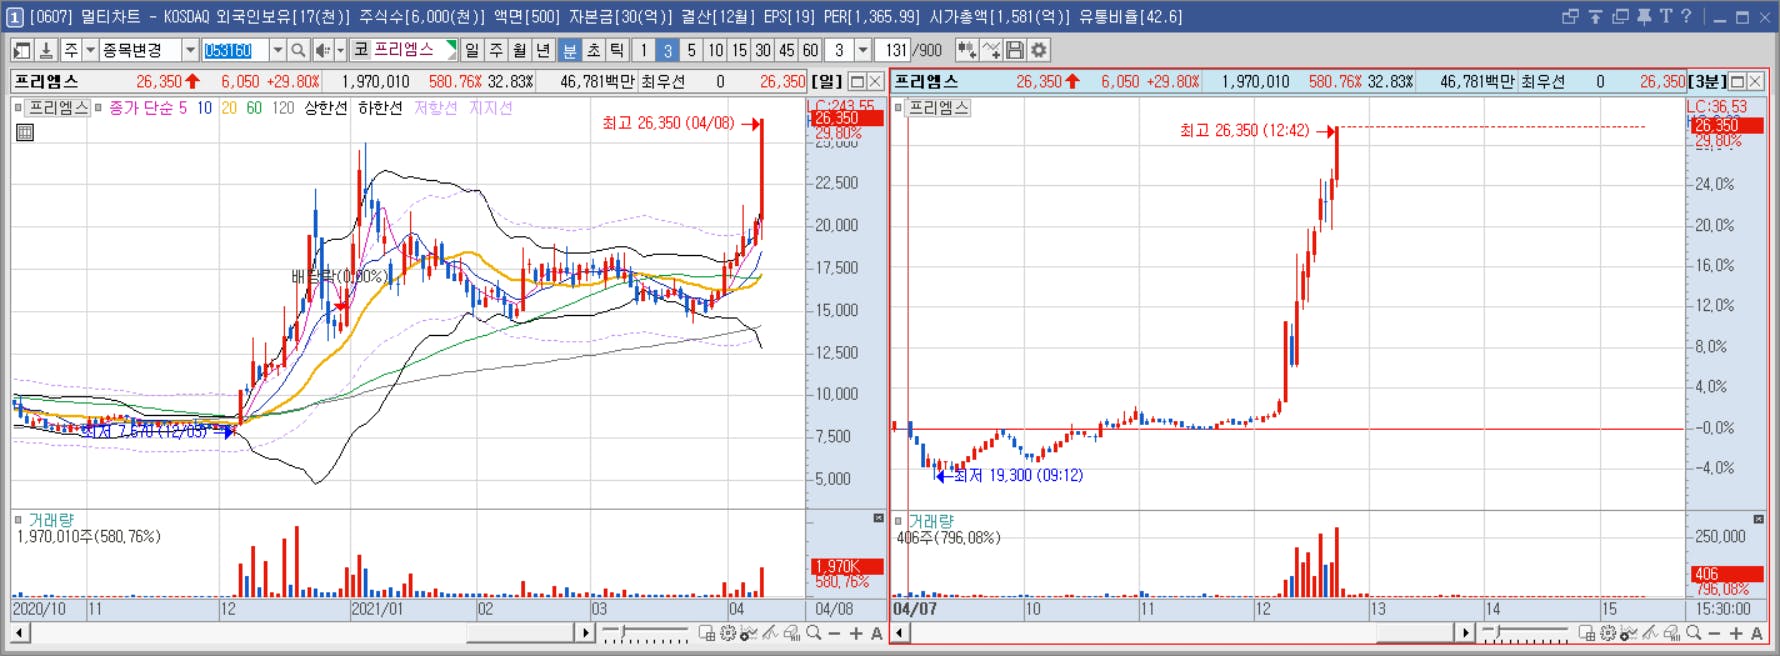Viewport: 1780px width, 656px height.
Task: Open stock code history dropdown arrow
Action: click(x=277, y=50)
